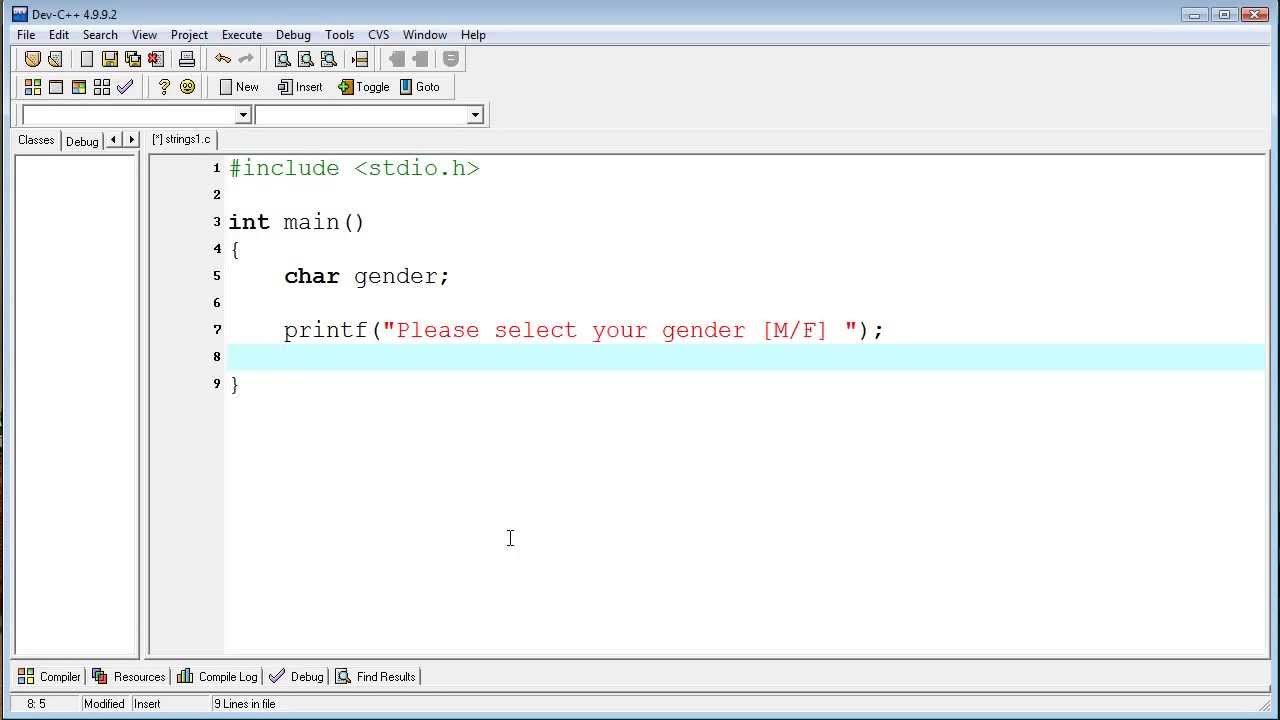Open the first class browser dropdown
The image size is (1280, 720).
pyautogui.click(x=243, y=115)
